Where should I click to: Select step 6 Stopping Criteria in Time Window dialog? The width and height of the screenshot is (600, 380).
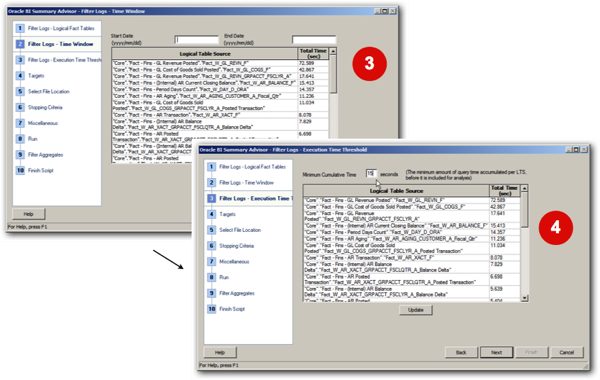pos(39,107)
